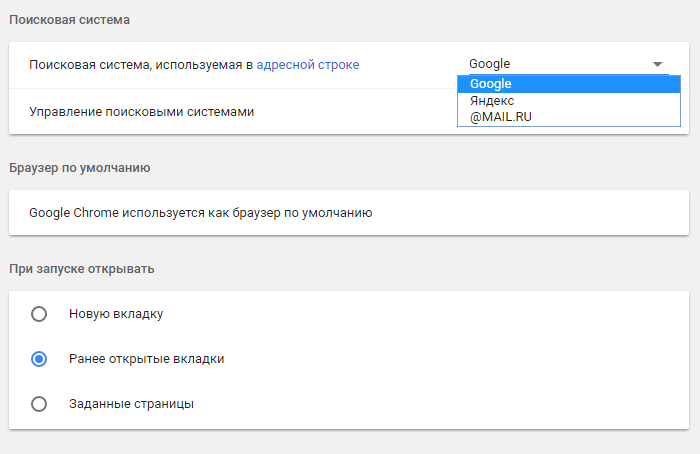Click text Google Chrome используется как браузер по умолчанию
Image resolution: width=700 pixels, height=454 pixels.
[x=200, y=213]
